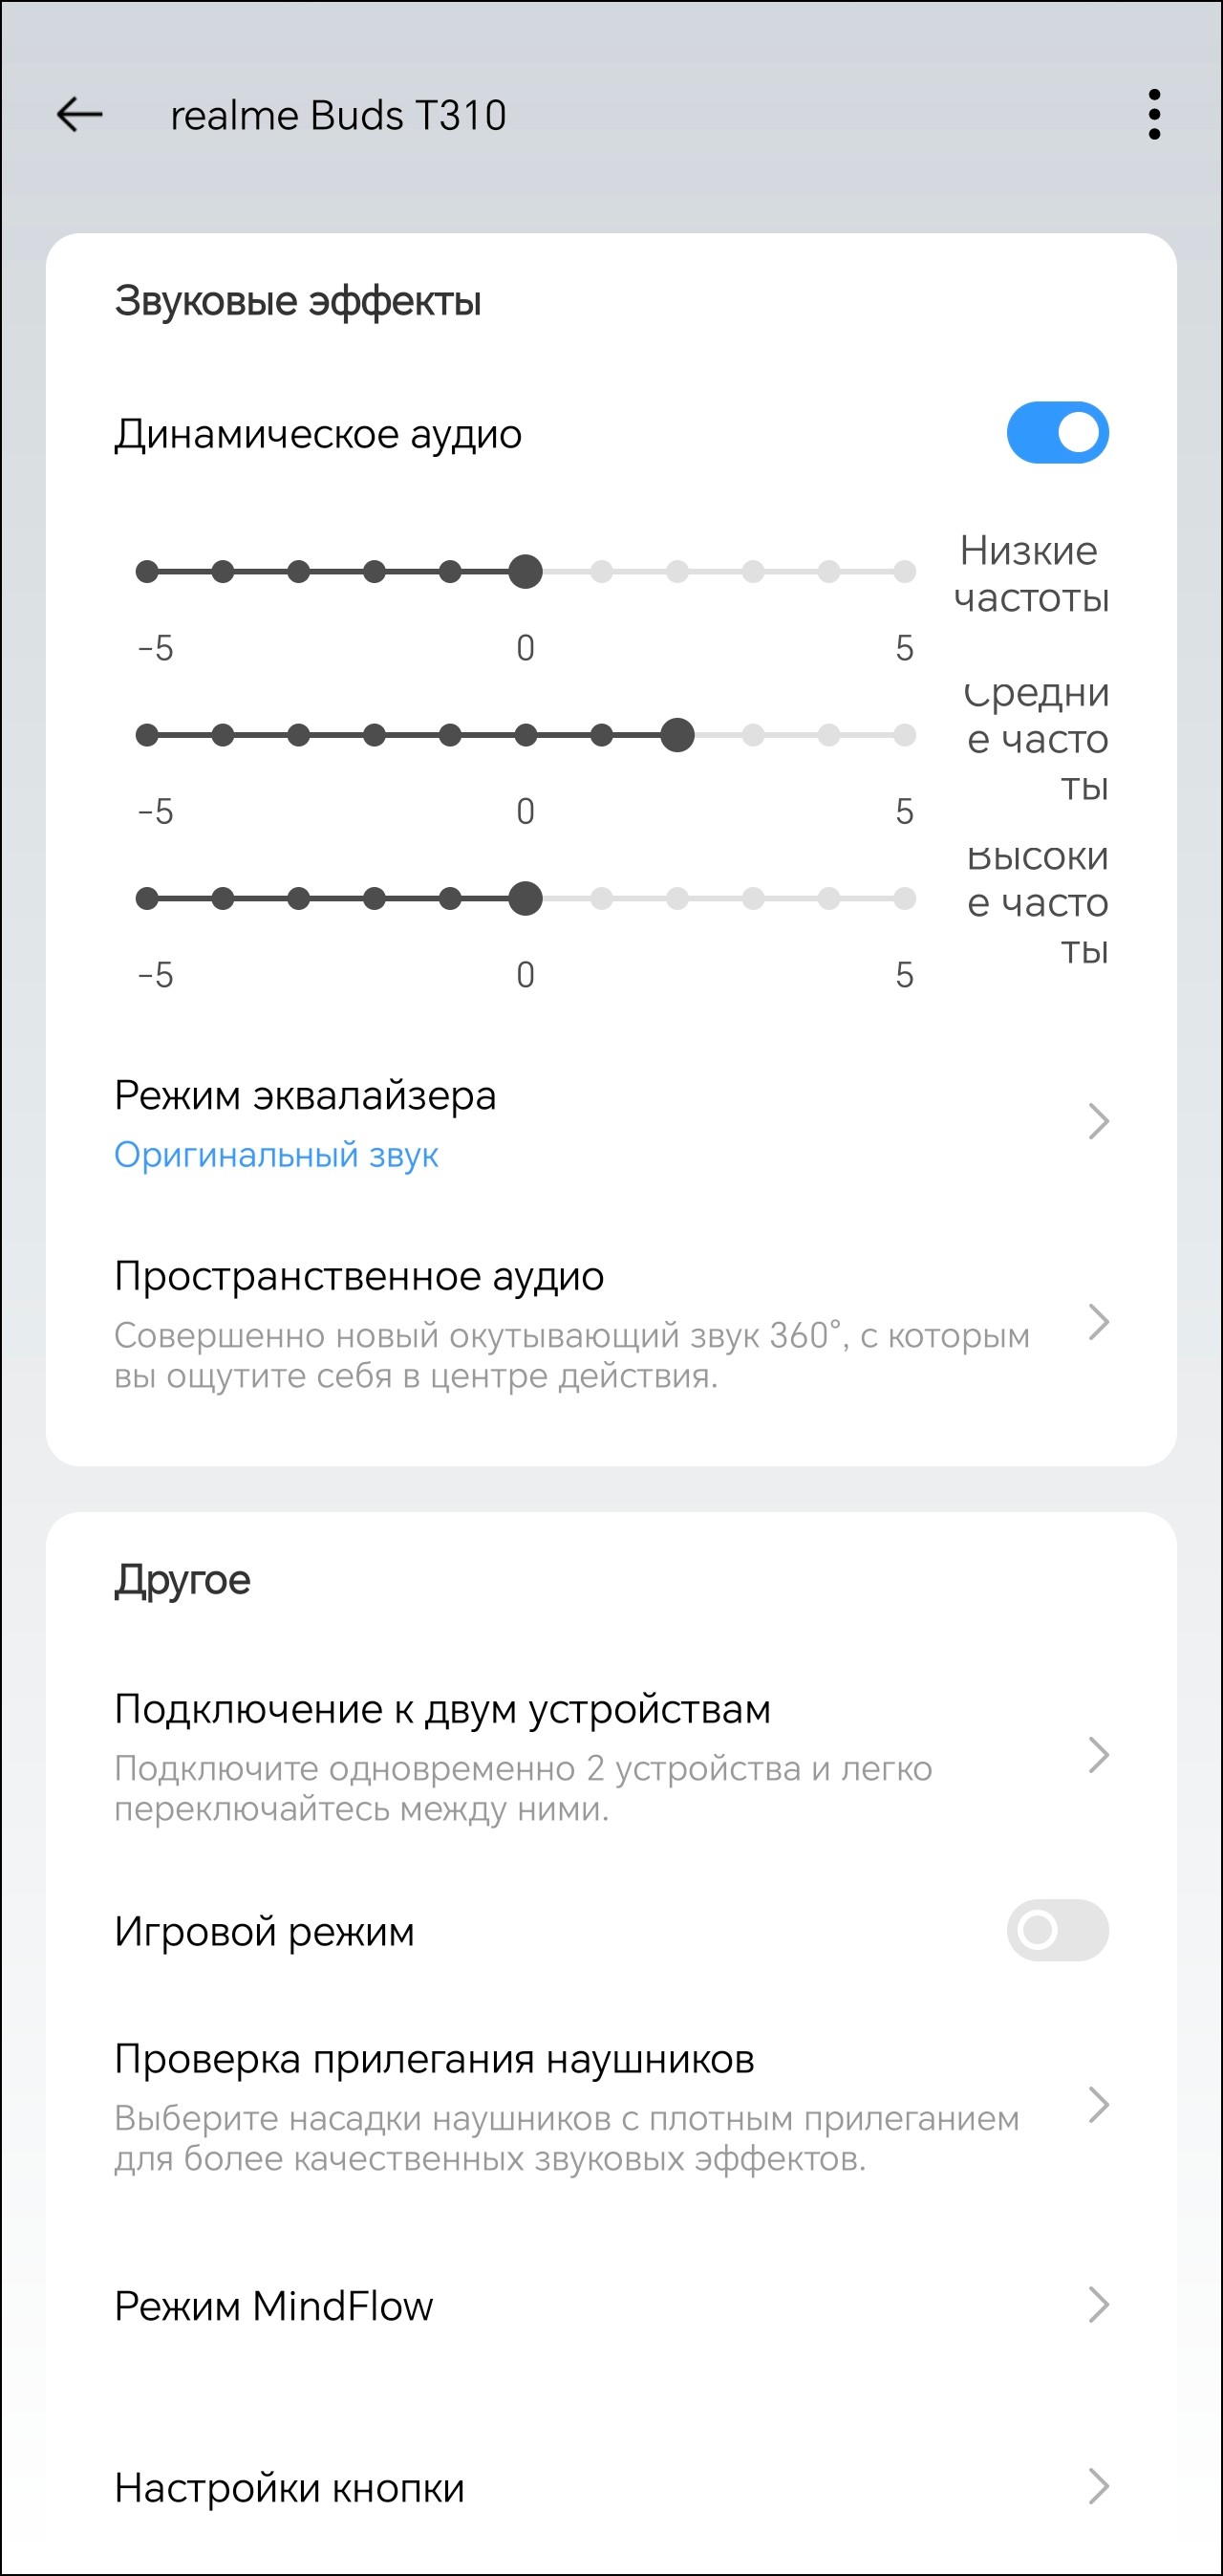Click chevron next to Режим MindFlow

tap(1098, 2305)
